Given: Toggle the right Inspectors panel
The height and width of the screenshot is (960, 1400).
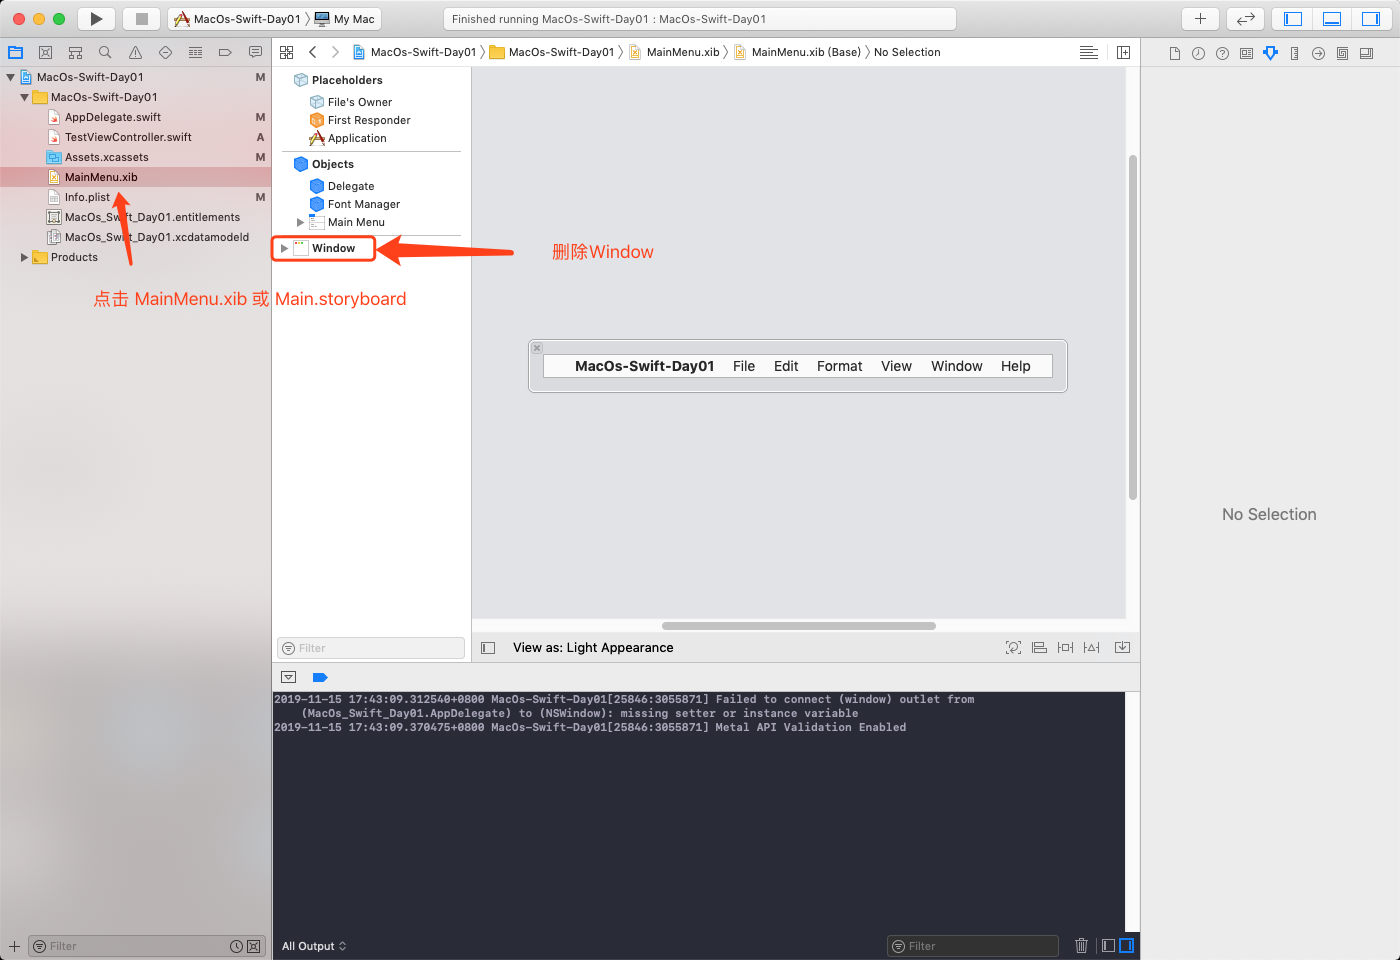Looking at the screenshot, I should pyautogui.click(x=1370, y=19).
